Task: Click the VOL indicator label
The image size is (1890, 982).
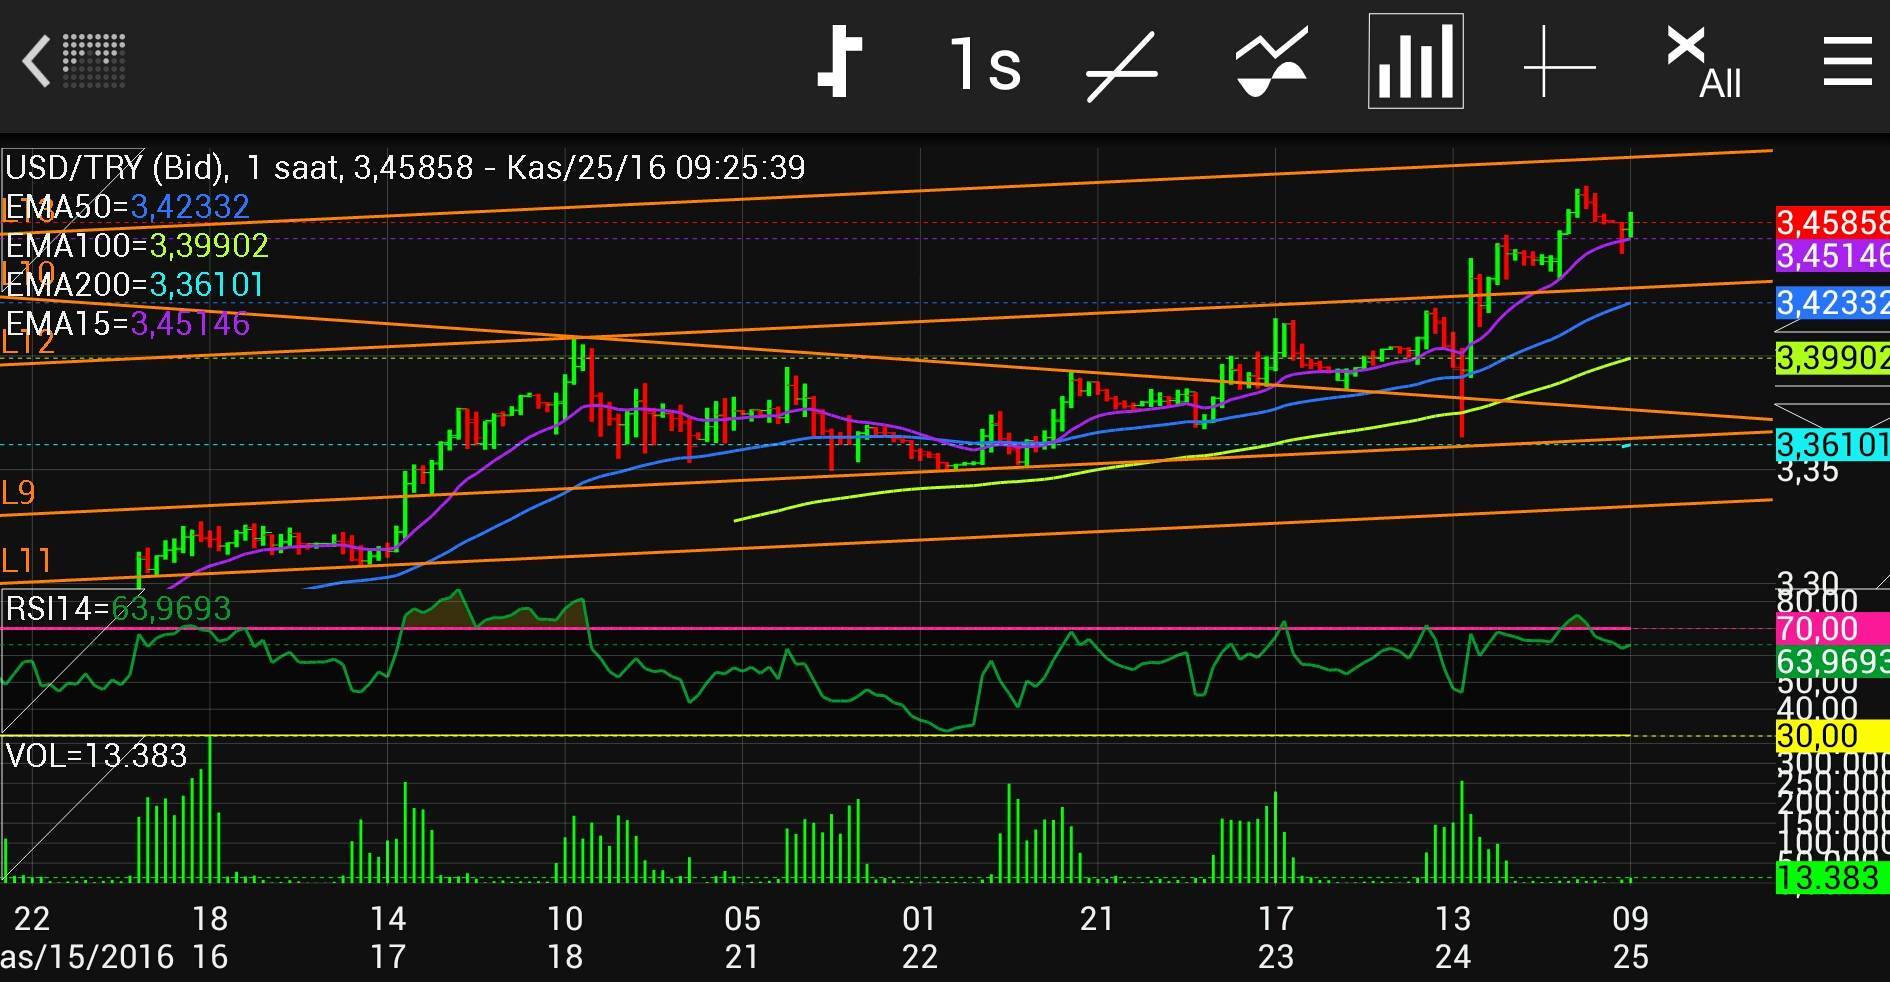Action: [x=96, y=755]
